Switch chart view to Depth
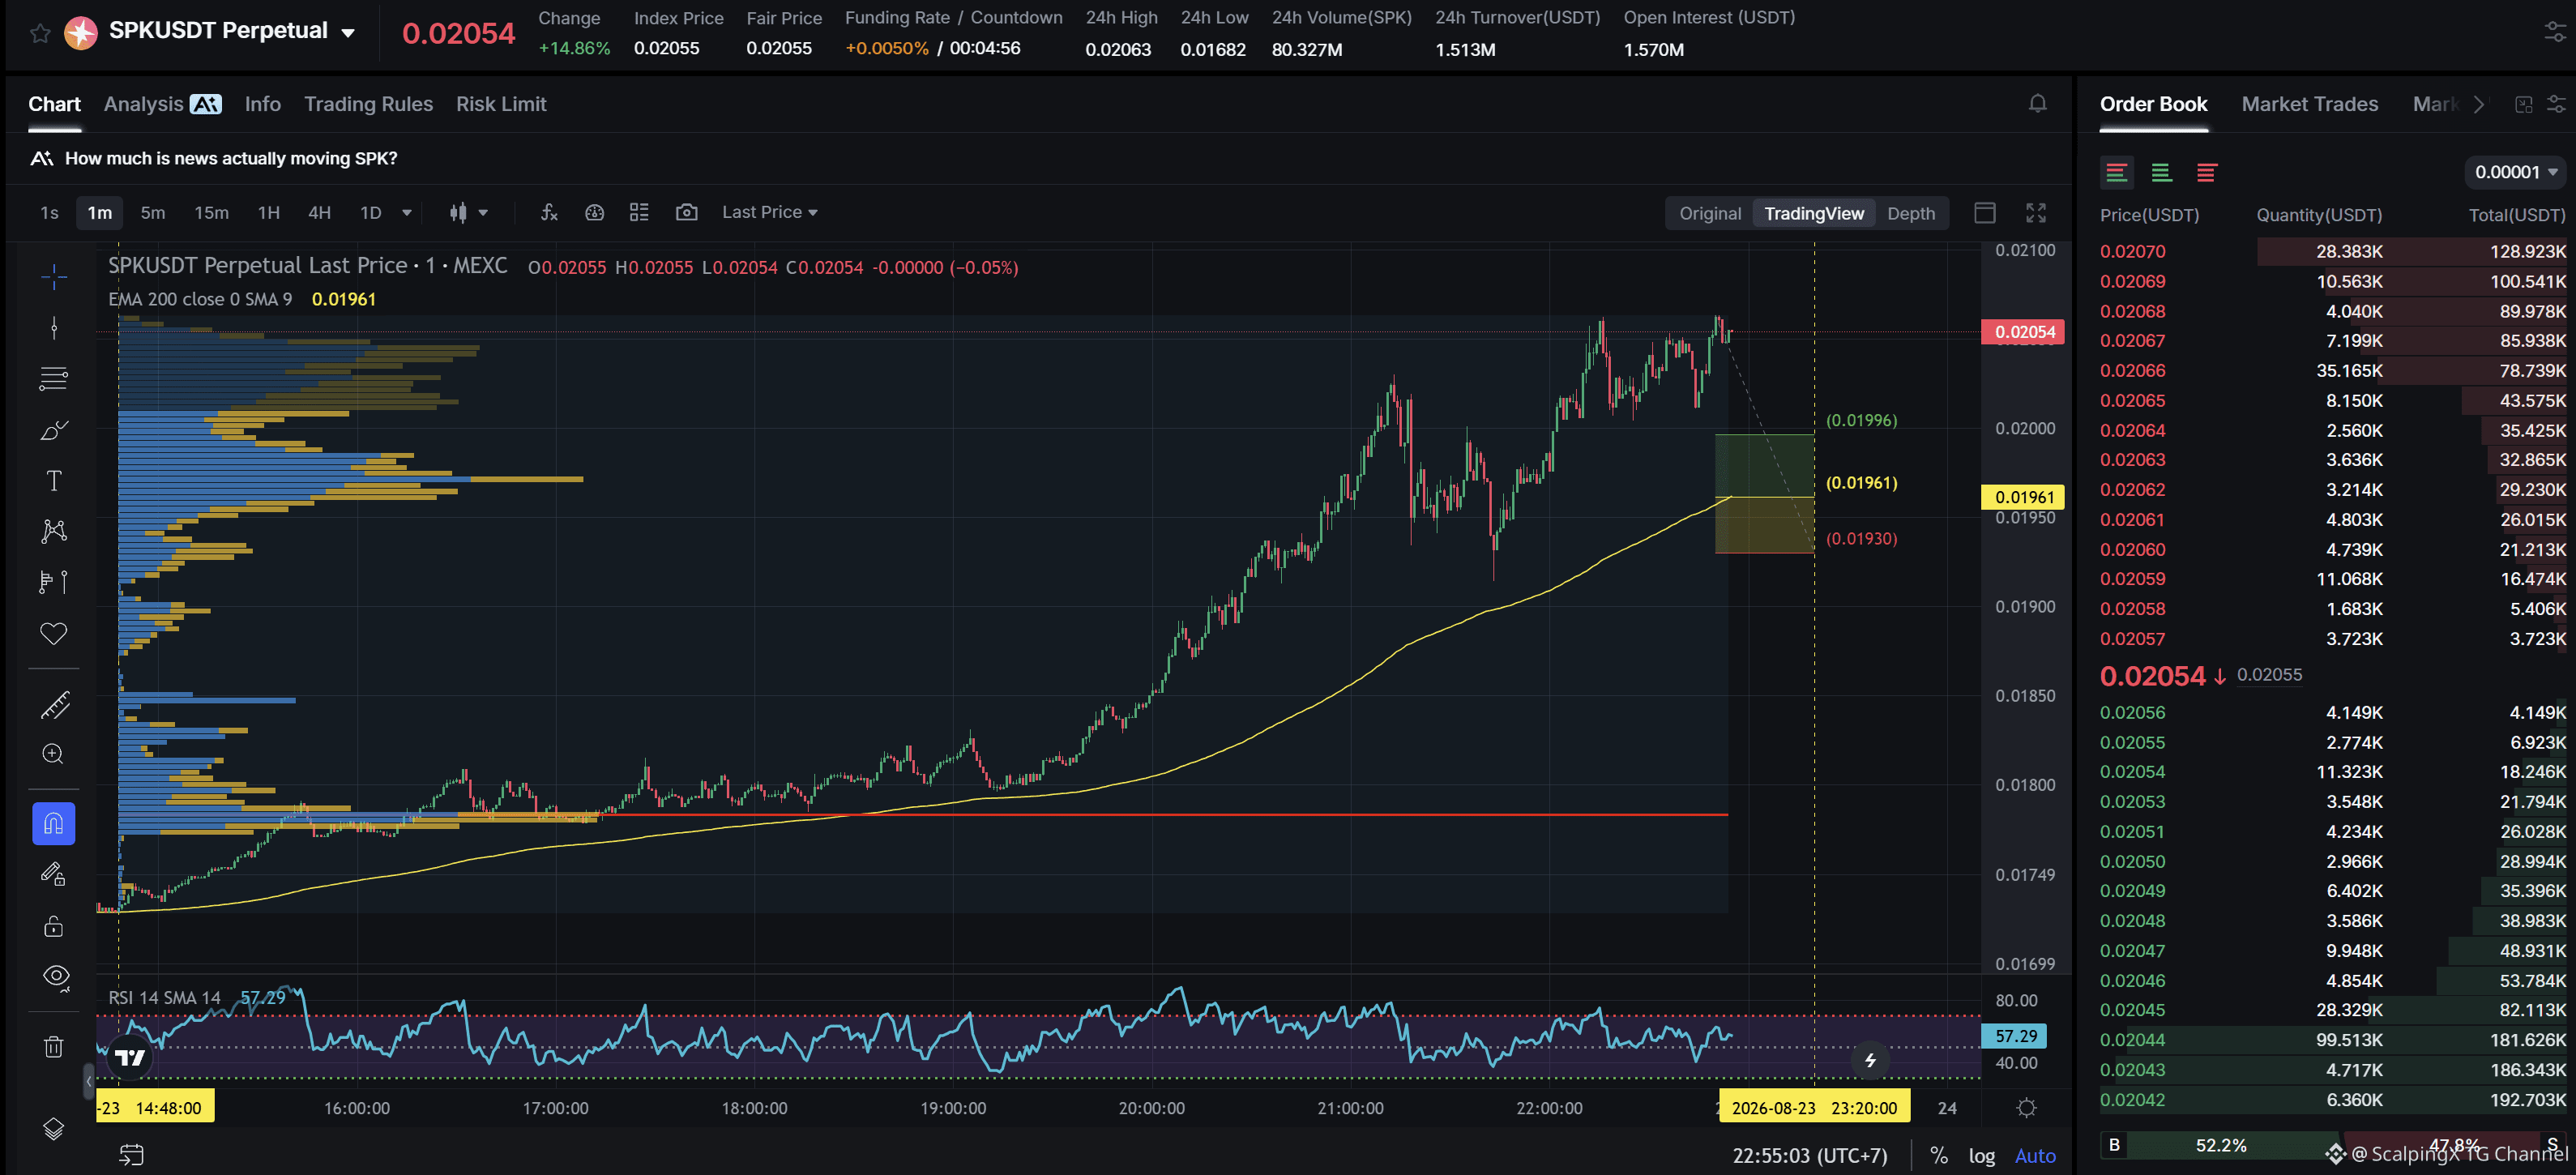The image size is (2576, 1175). point(1910,213)
